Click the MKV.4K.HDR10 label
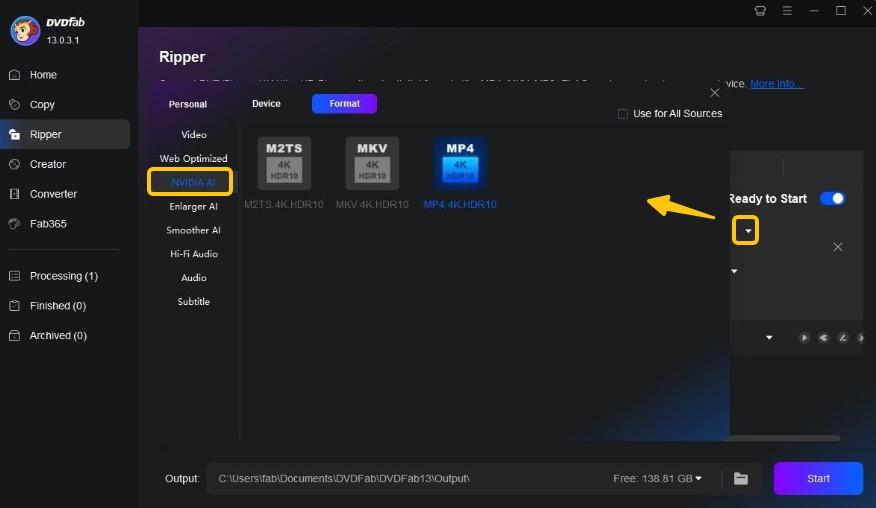This screenshot has height=508, width=876. click(372, 205)
